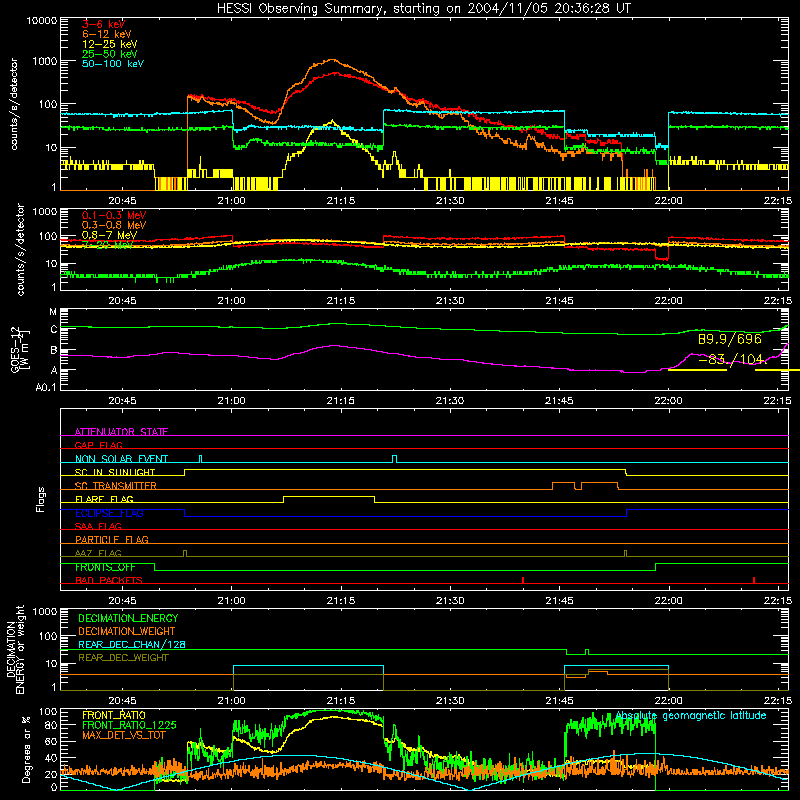This screenshot has height=800, width=800.
Task: Click the B9.9/696 annotation in the GOES plot
Action: click(x=730, y=339)
